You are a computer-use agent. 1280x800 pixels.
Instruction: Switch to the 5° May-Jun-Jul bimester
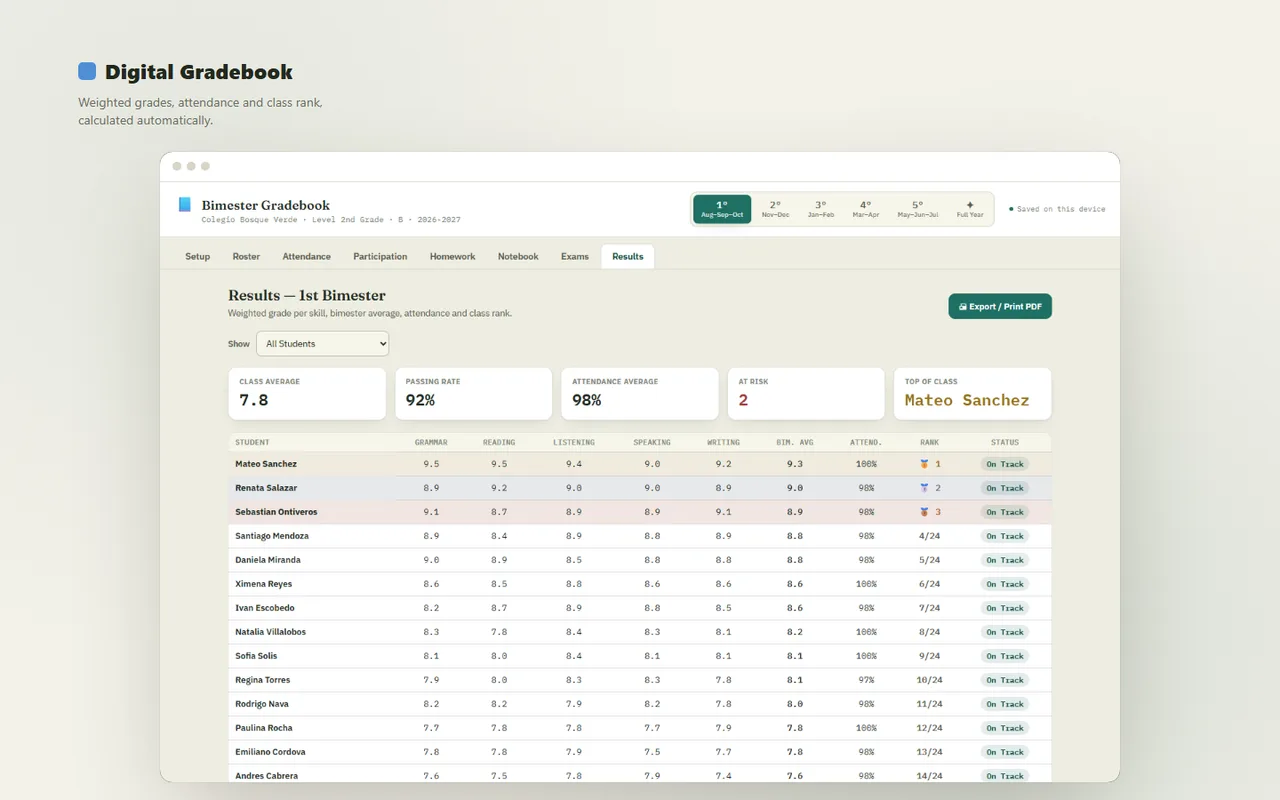point(918,209)
